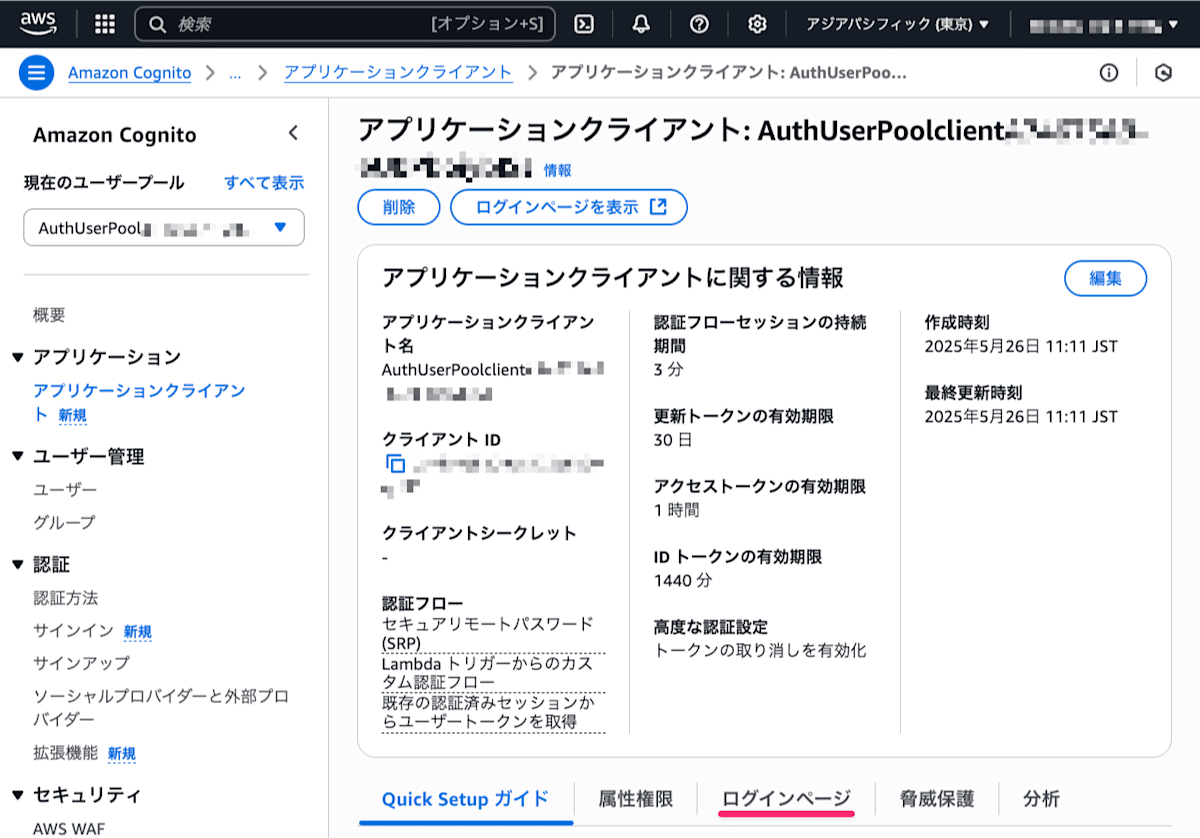
Task: Open アプリケーションクライアント in sidebar
Action: (x=139, y=402)
